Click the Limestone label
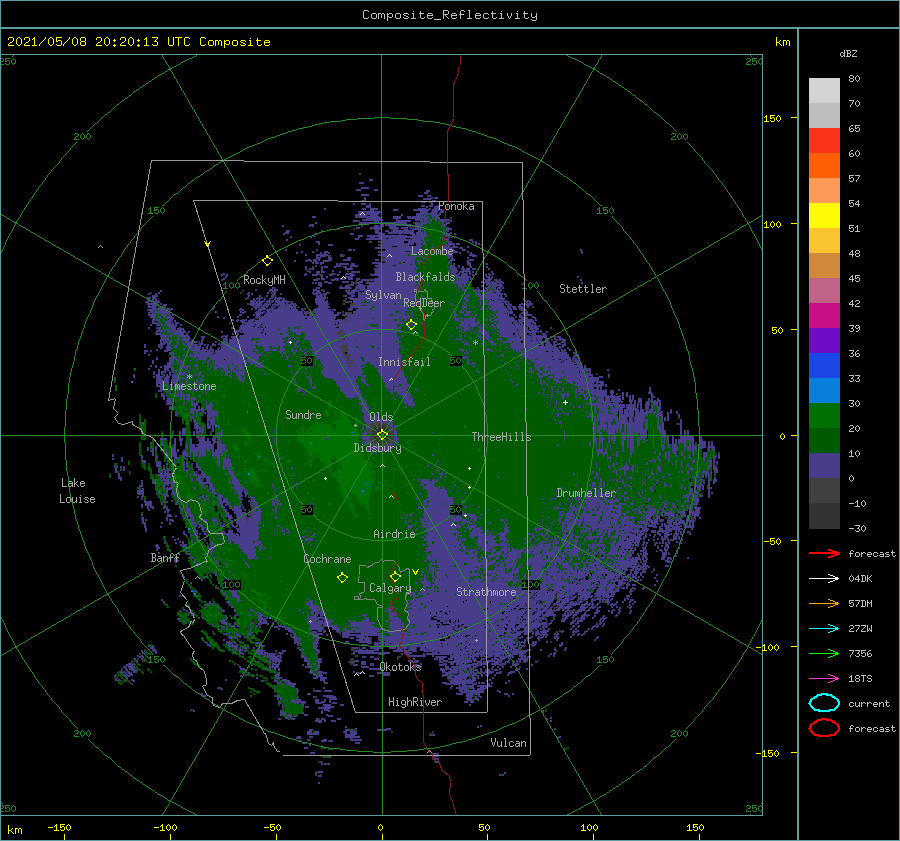Image resolution: width=900 pixels, height=841 pixels. pos(189,386)
